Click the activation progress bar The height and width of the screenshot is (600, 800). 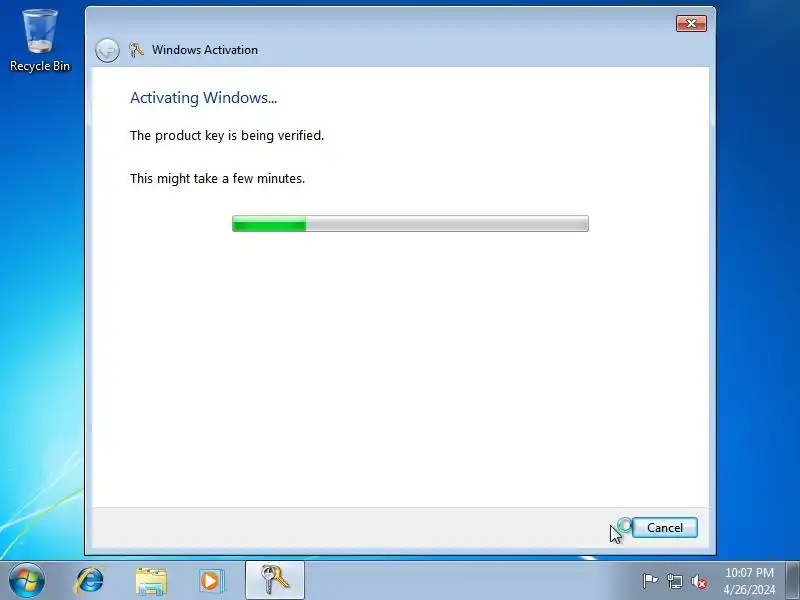pos(410,223)
